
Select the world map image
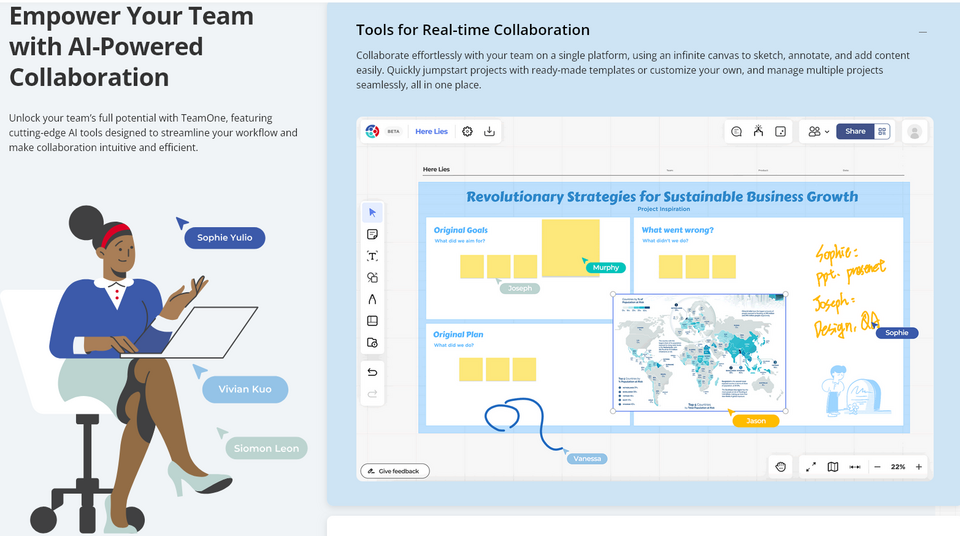pos(699,352)
